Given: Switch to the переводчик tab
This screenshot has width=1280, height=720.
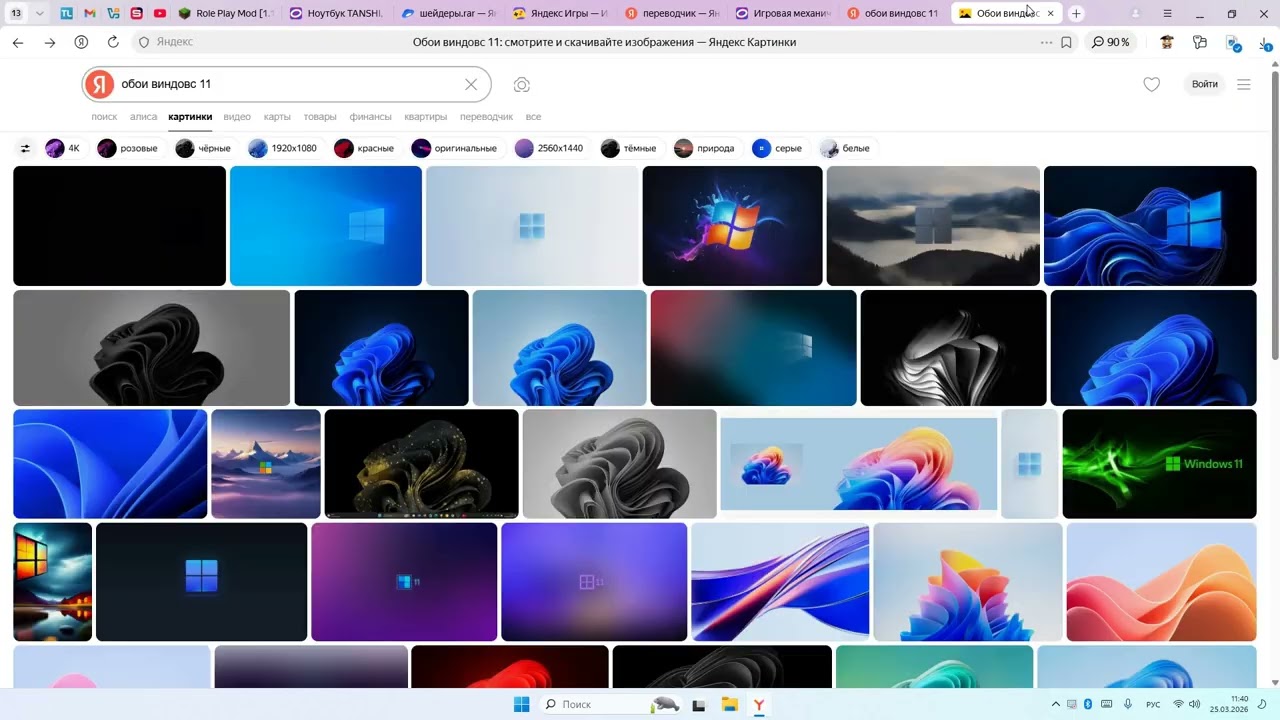Looking at the screenshot, I should tap(673, 14).
